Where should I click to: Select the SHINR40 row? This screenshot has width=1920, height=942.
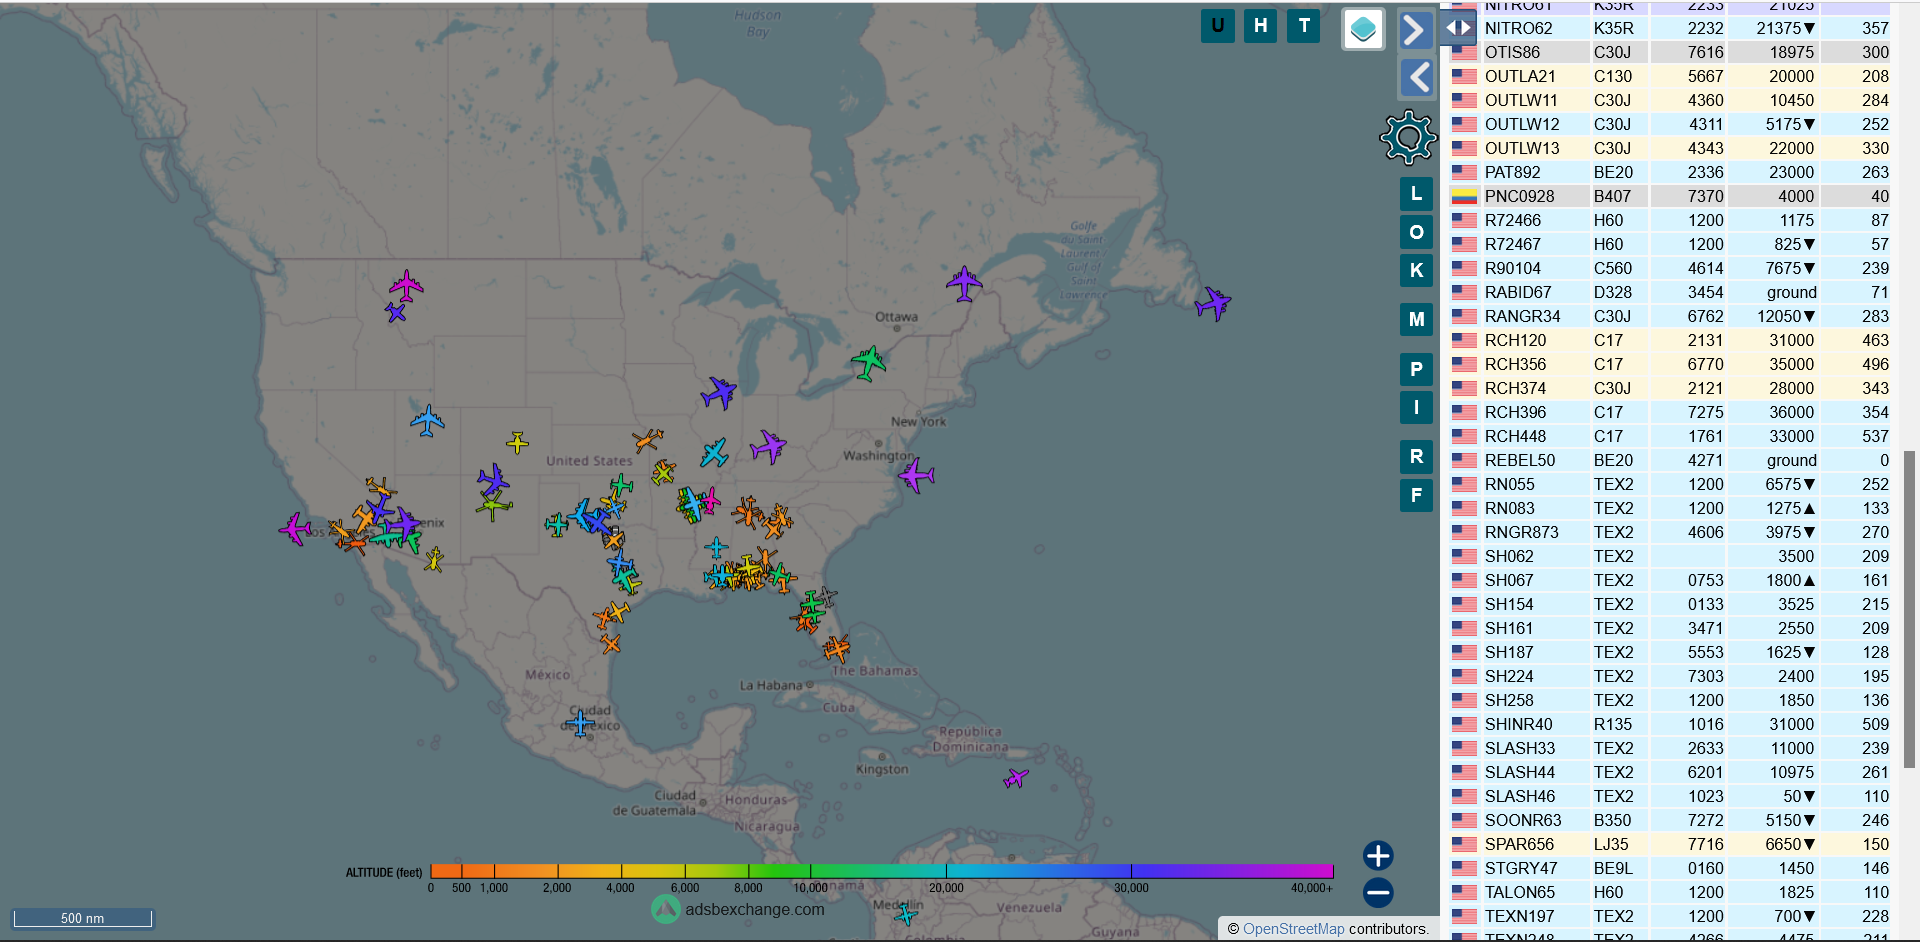point(1670,724)
